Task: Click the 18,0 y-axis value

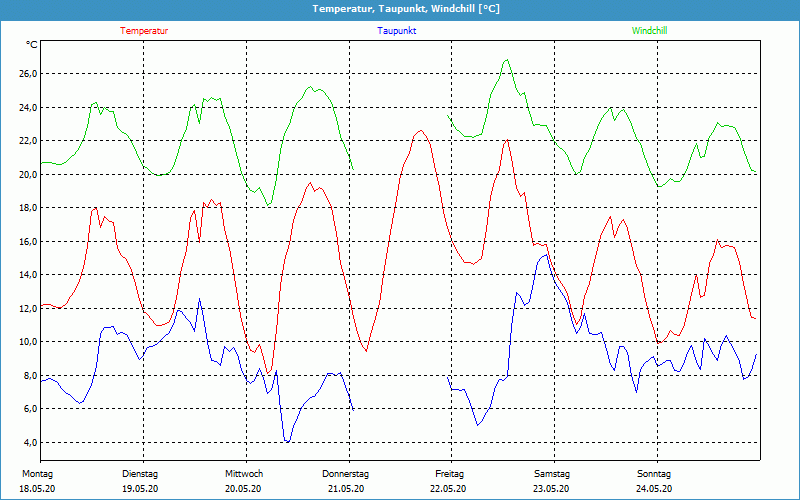Action: pyautogui.click(x=28, y=208)
